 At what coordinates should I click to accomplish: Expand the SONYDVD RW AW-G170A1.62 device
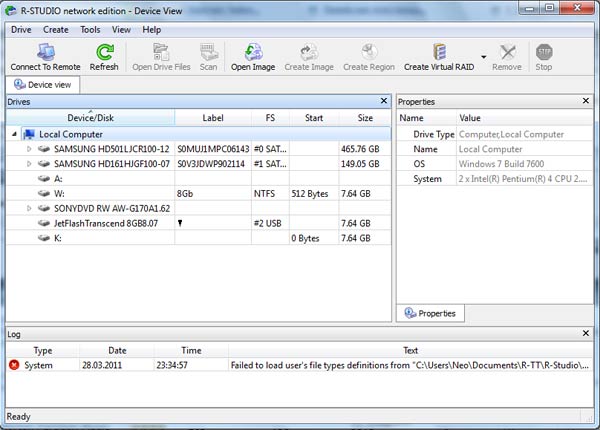(29, 208)
